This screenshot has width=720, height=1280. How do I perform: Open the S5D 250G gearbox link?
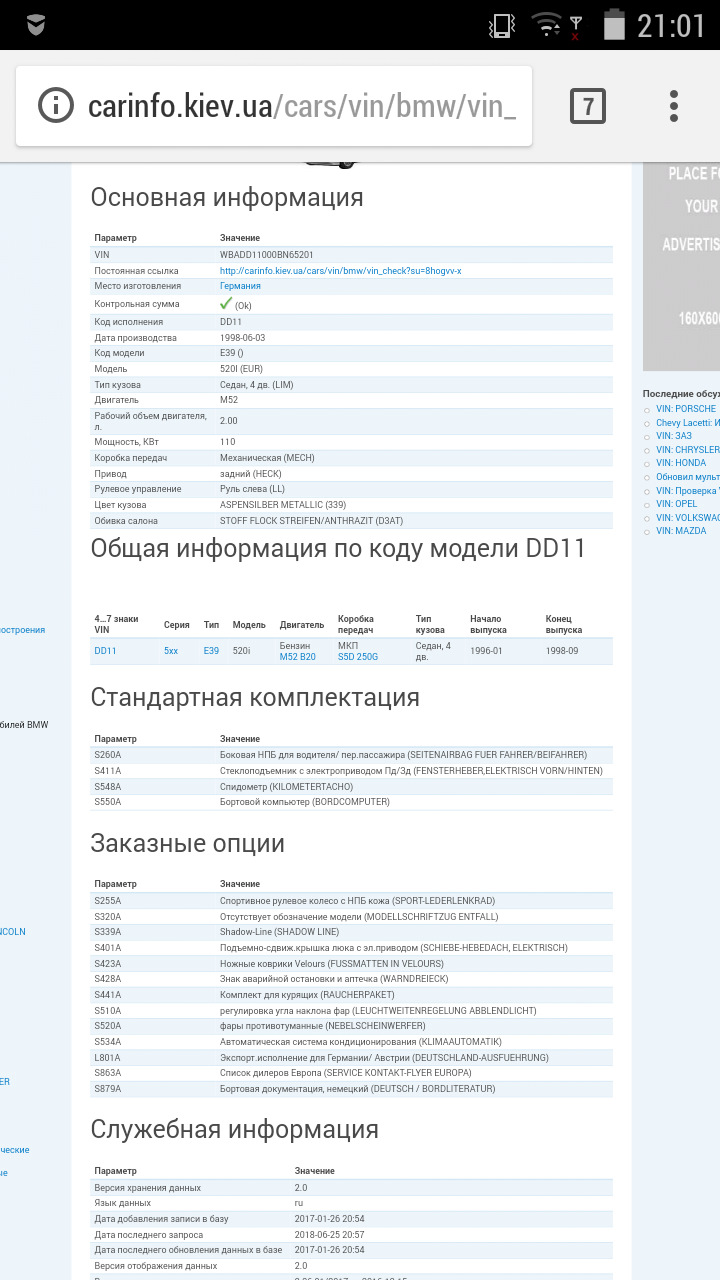click(358, 657)
